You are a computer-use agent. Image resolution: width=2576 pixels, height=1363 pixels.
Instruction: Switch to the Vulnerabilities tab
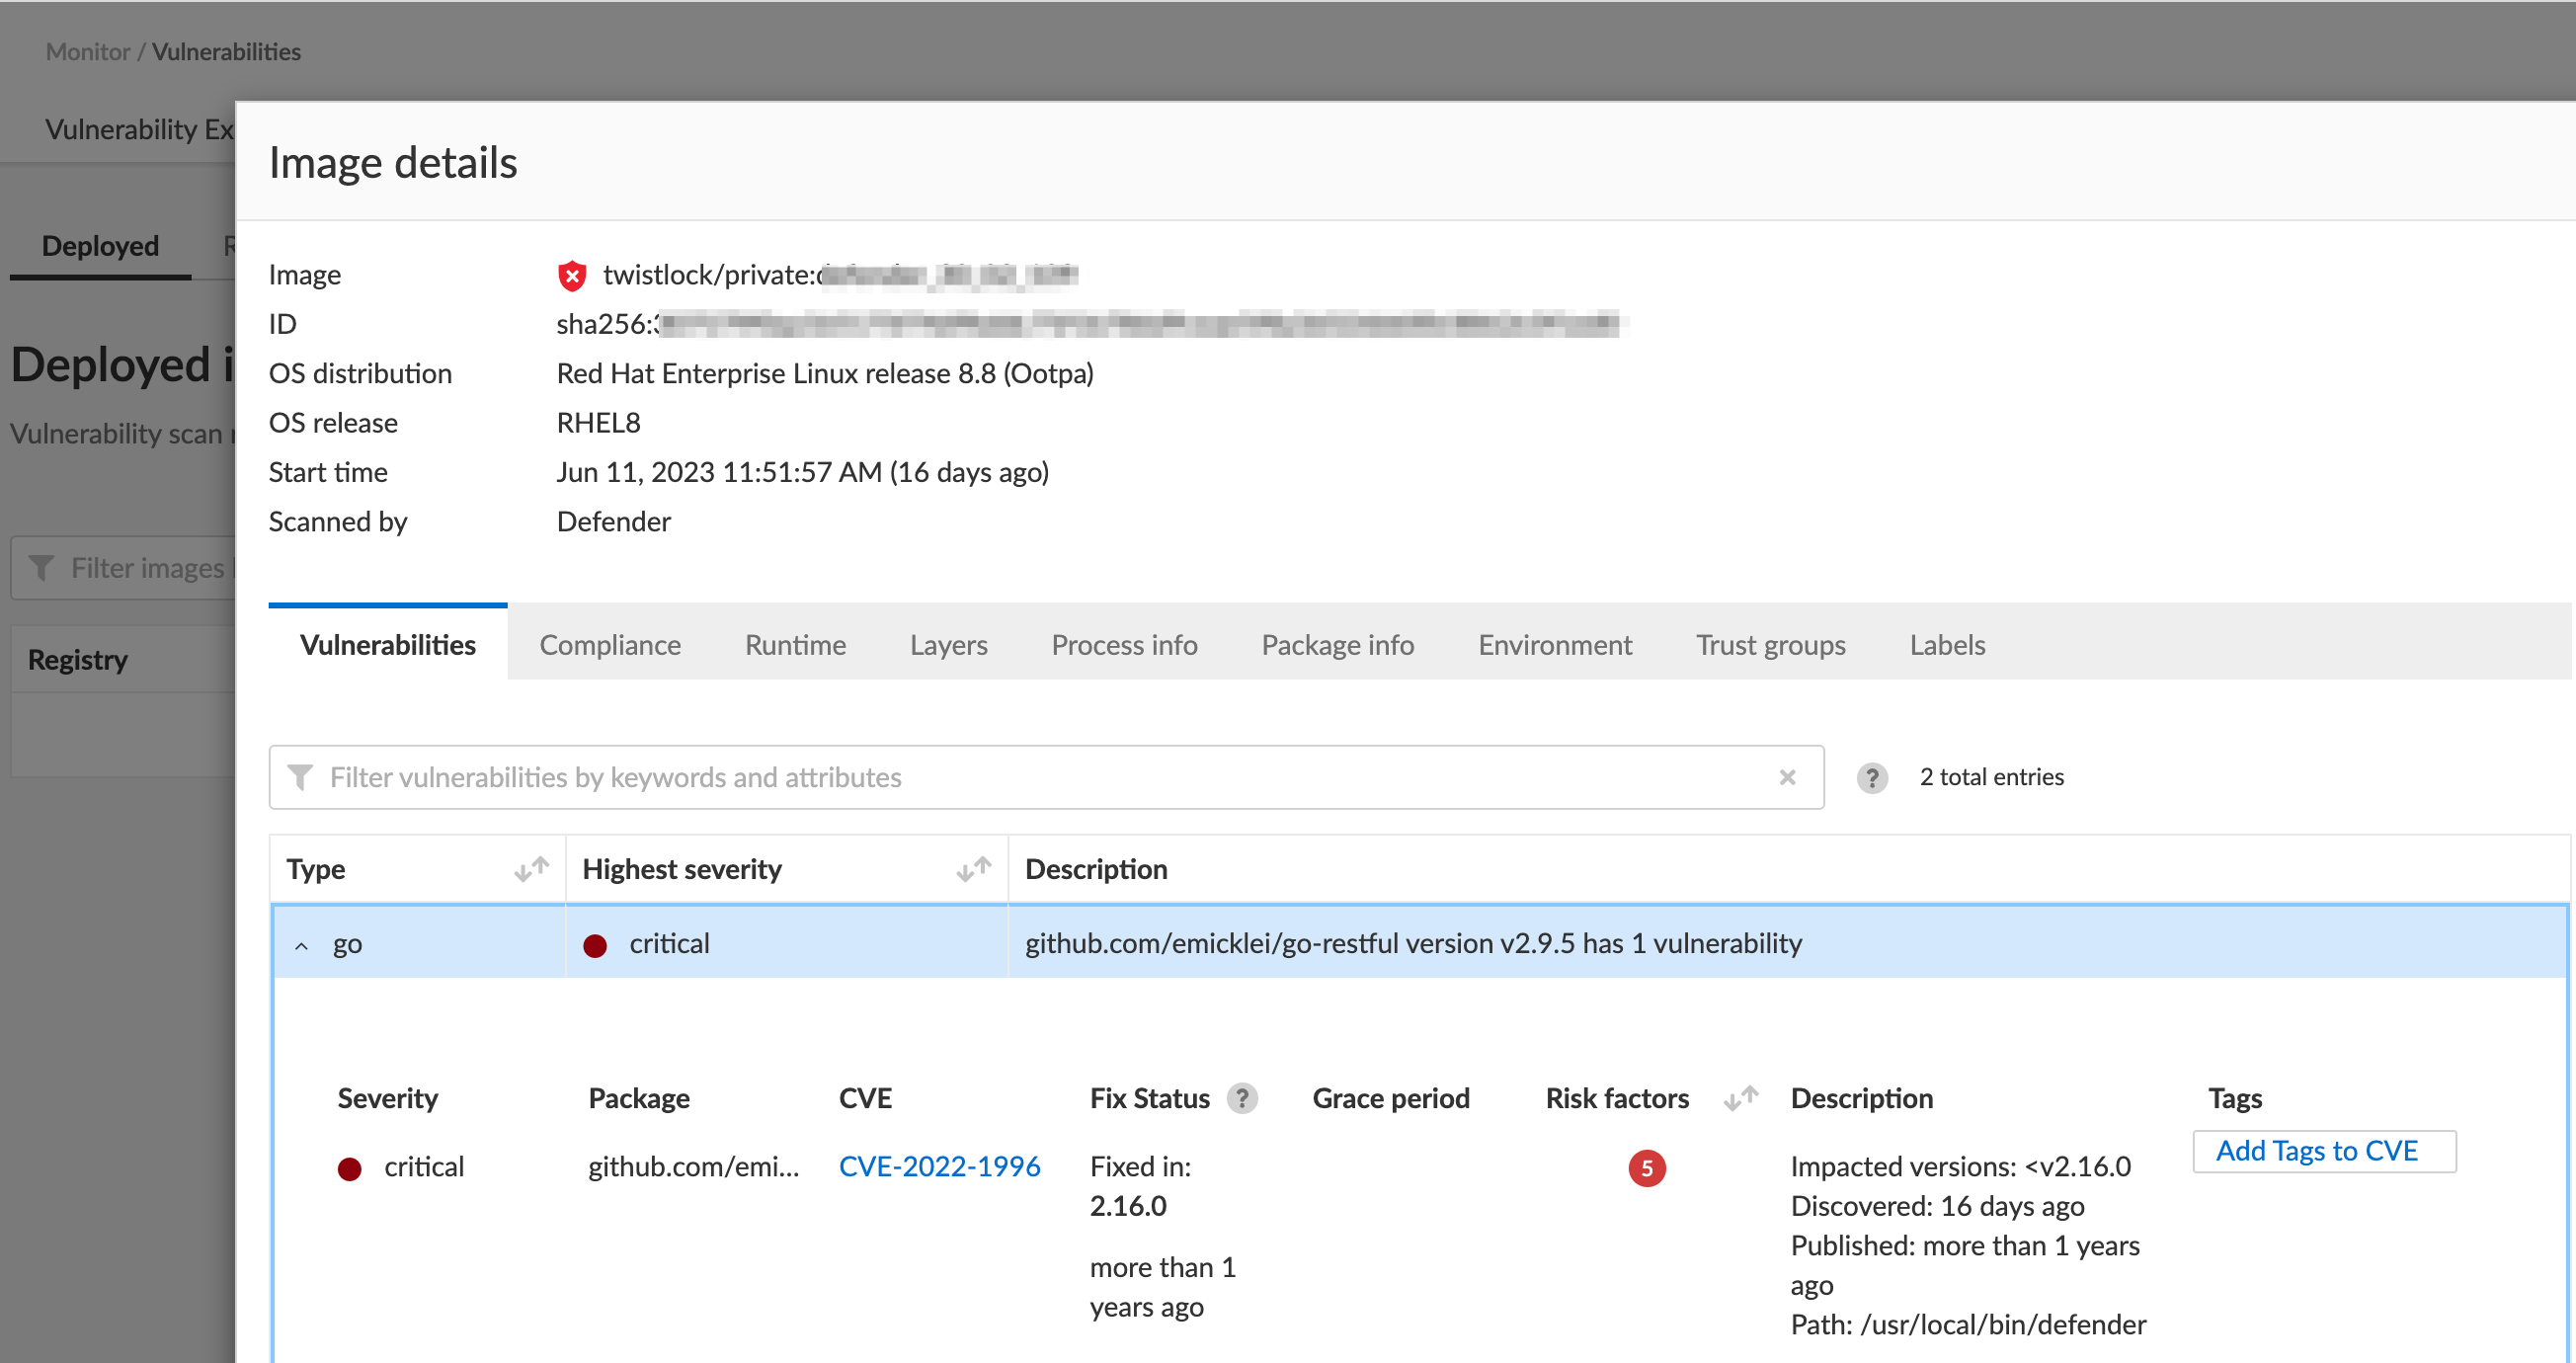click(x=388, y=645)
